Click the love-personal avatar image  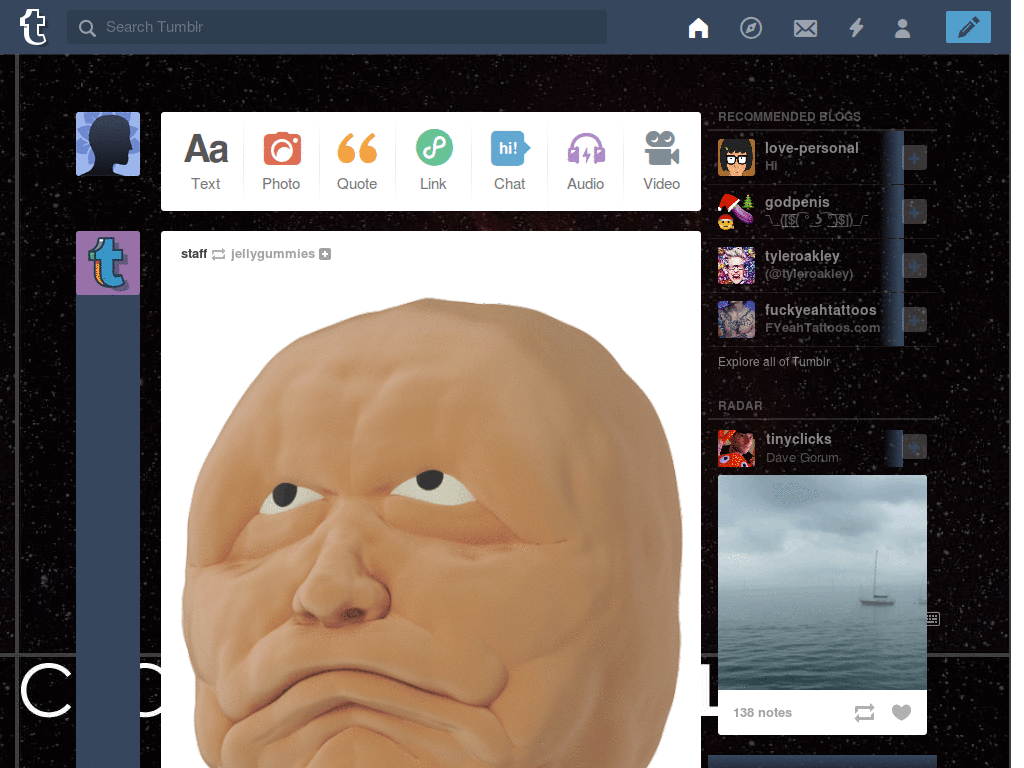[736, 157]
